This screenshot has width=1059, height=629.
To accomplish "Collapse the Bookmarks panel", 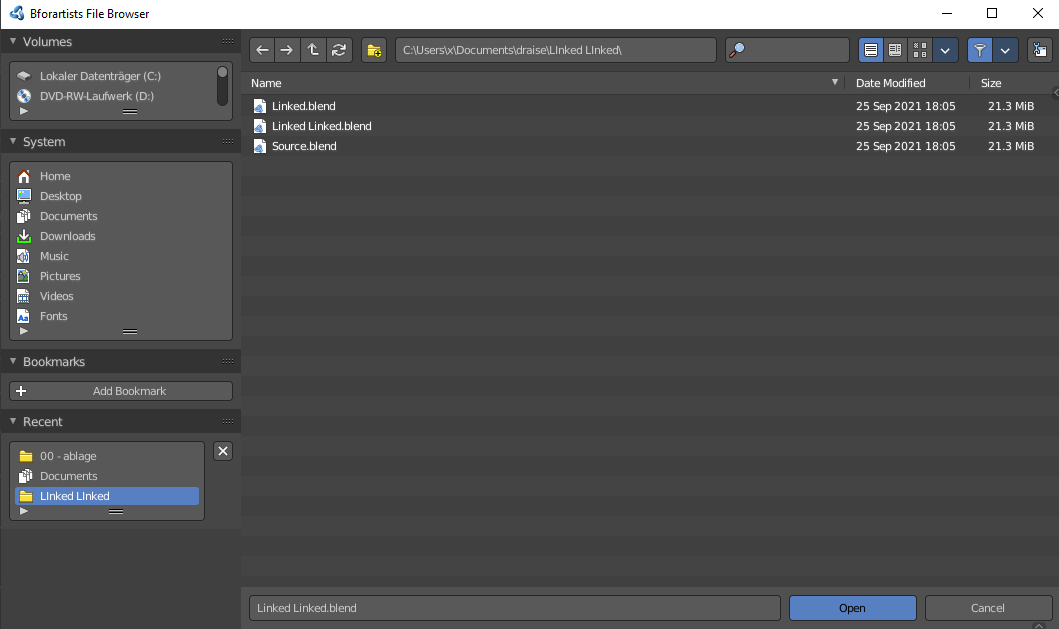I will click(13, 361).
